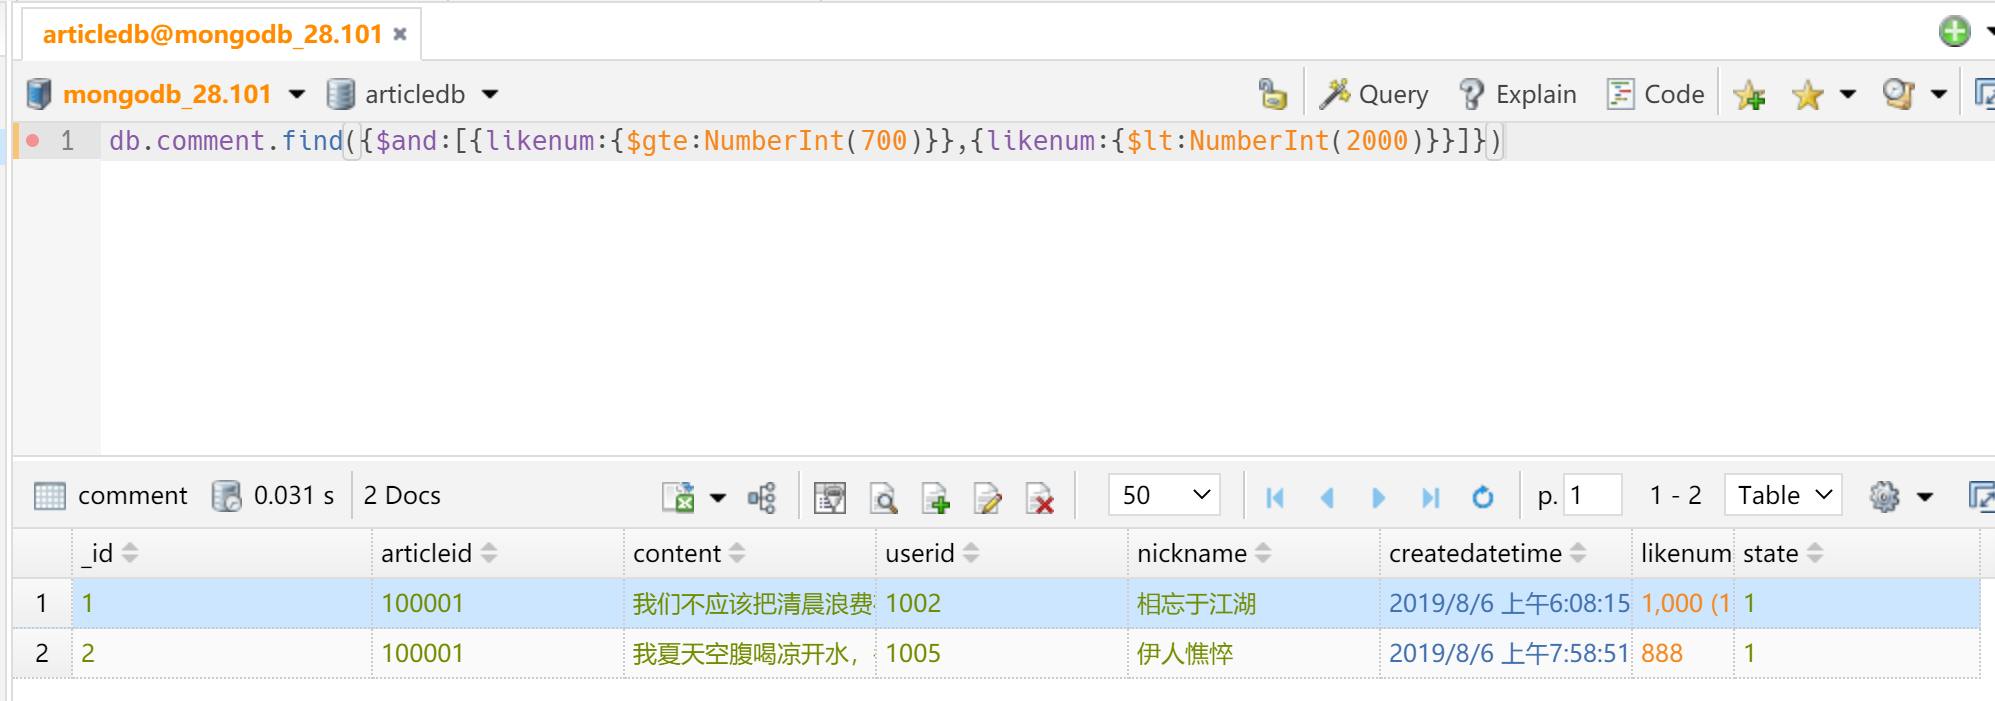Click the delete document red X icon
This screenshot has height=701, width=1995.
[x=1040, y=497]
